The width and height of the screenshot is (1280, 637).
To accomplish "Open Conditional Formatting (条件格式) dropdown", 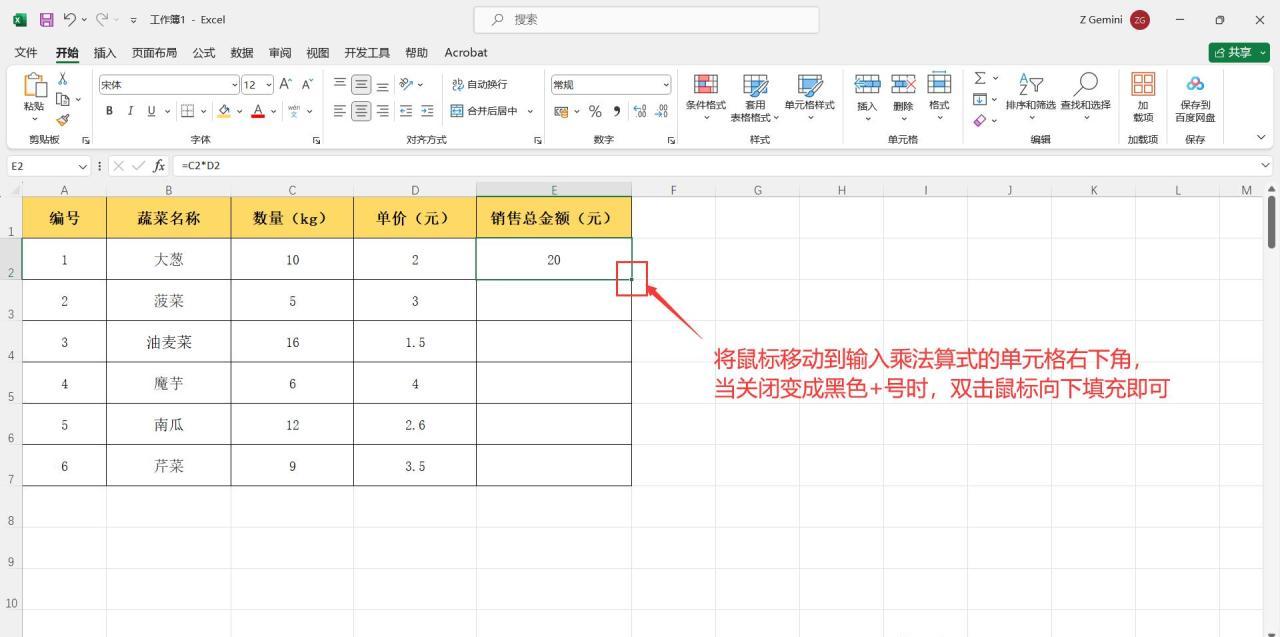I will tap(706, 98).
